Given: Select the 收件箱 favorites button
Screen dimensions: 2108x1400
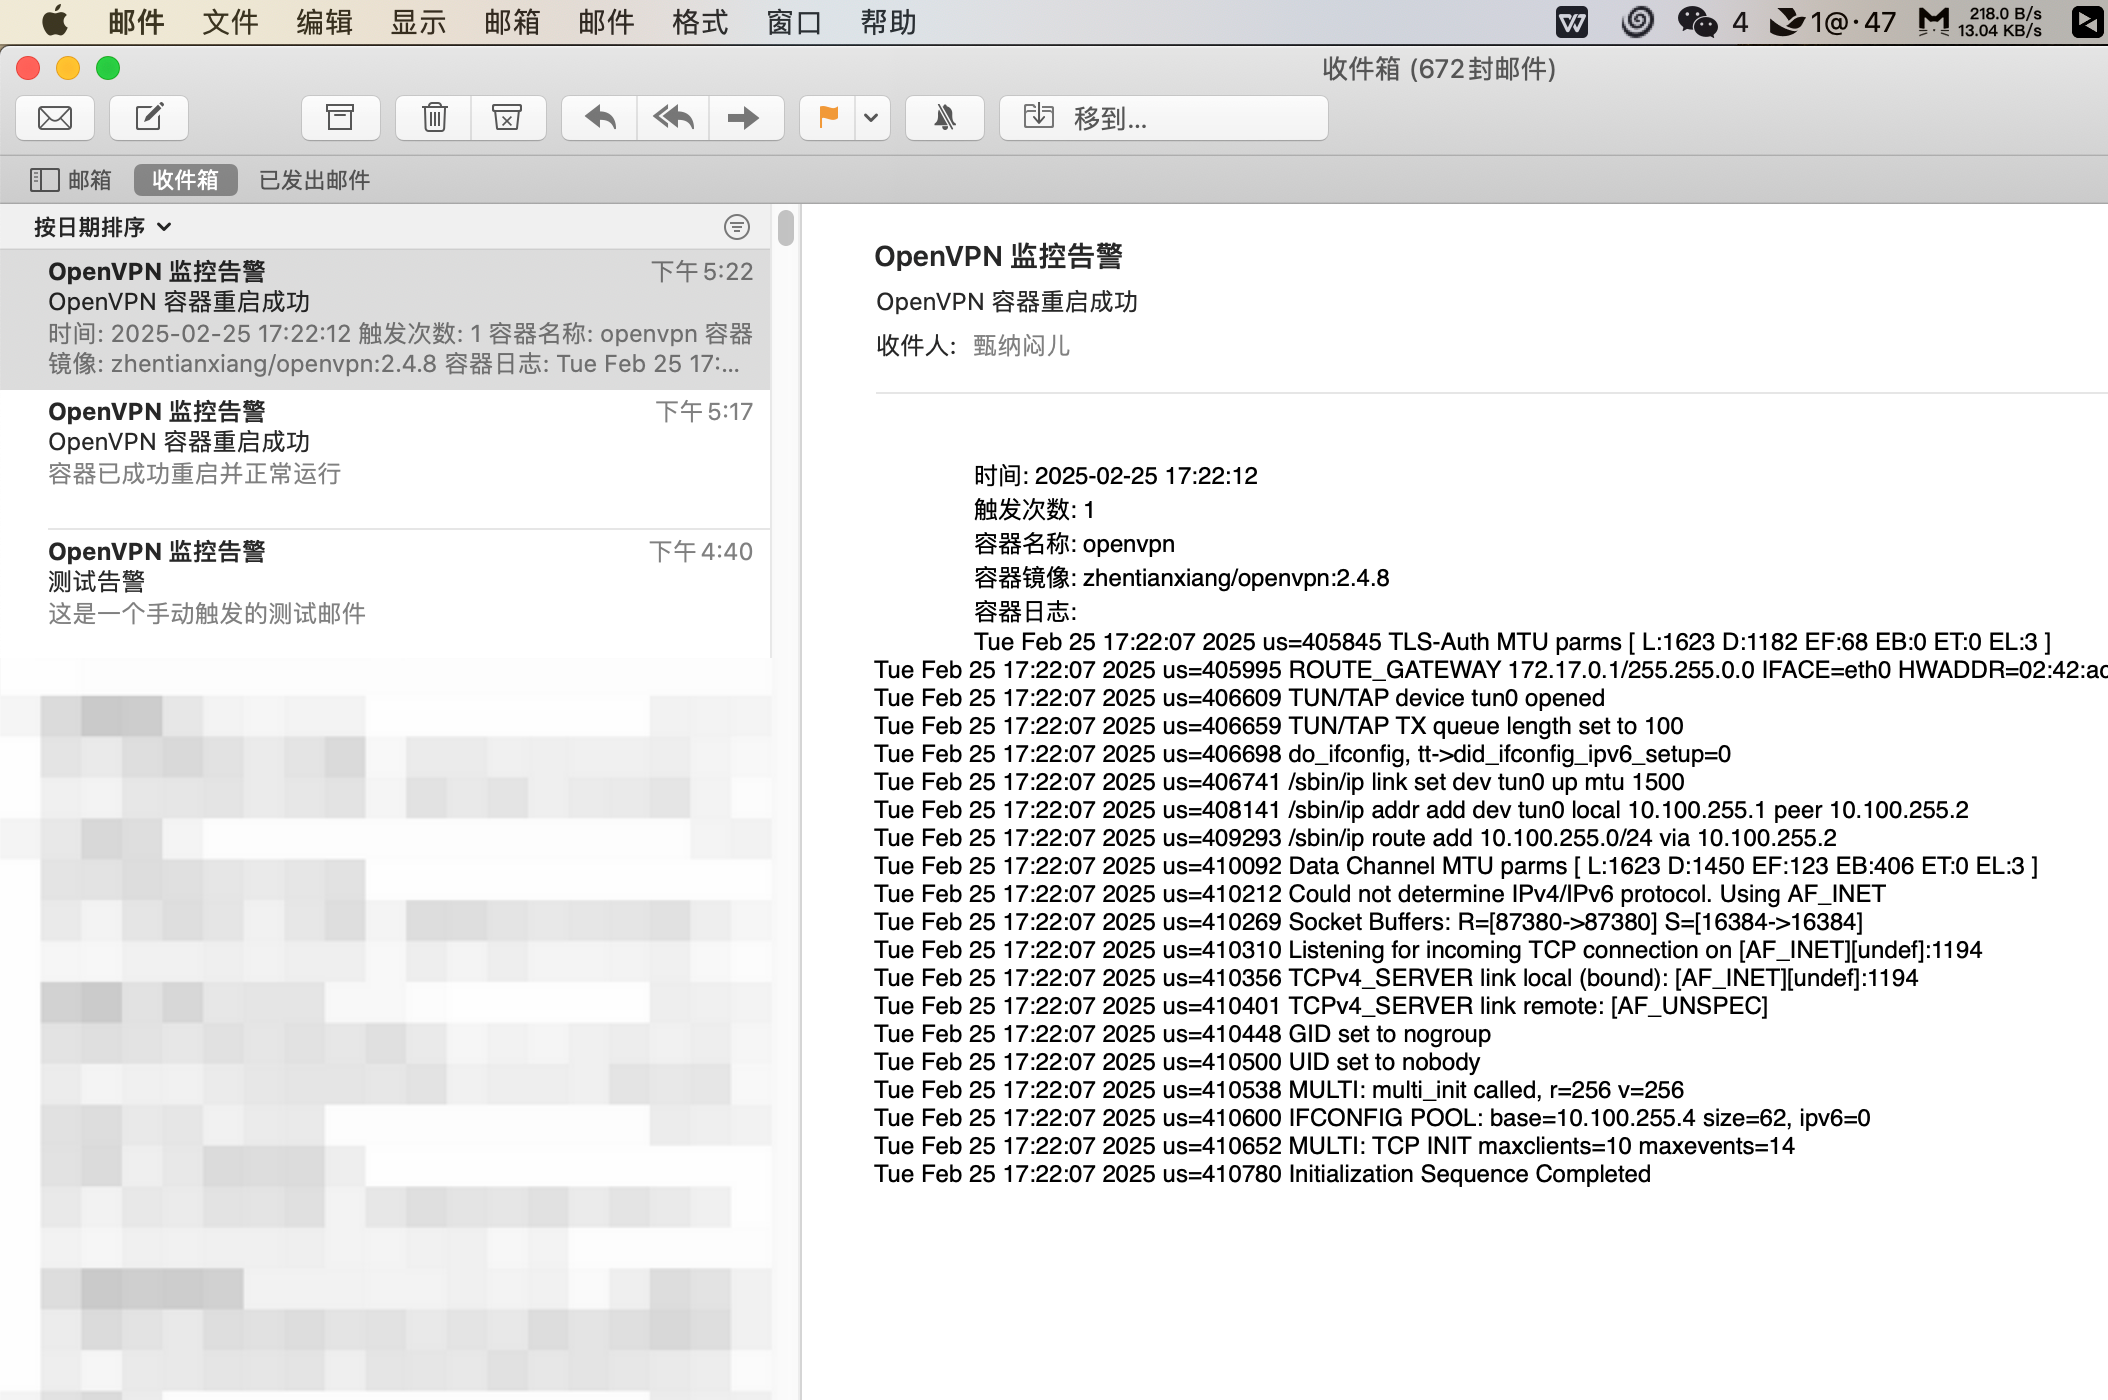Looking at the screenshot, I should click(185, 180).
